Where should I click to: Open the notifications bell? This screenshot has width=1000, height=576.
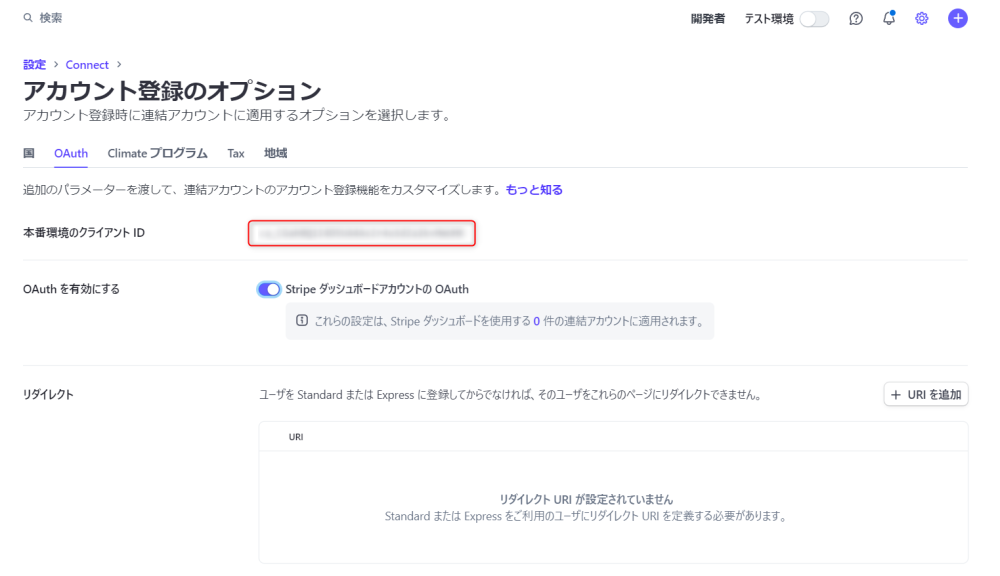pyautogui.click(x=889, y=18)
